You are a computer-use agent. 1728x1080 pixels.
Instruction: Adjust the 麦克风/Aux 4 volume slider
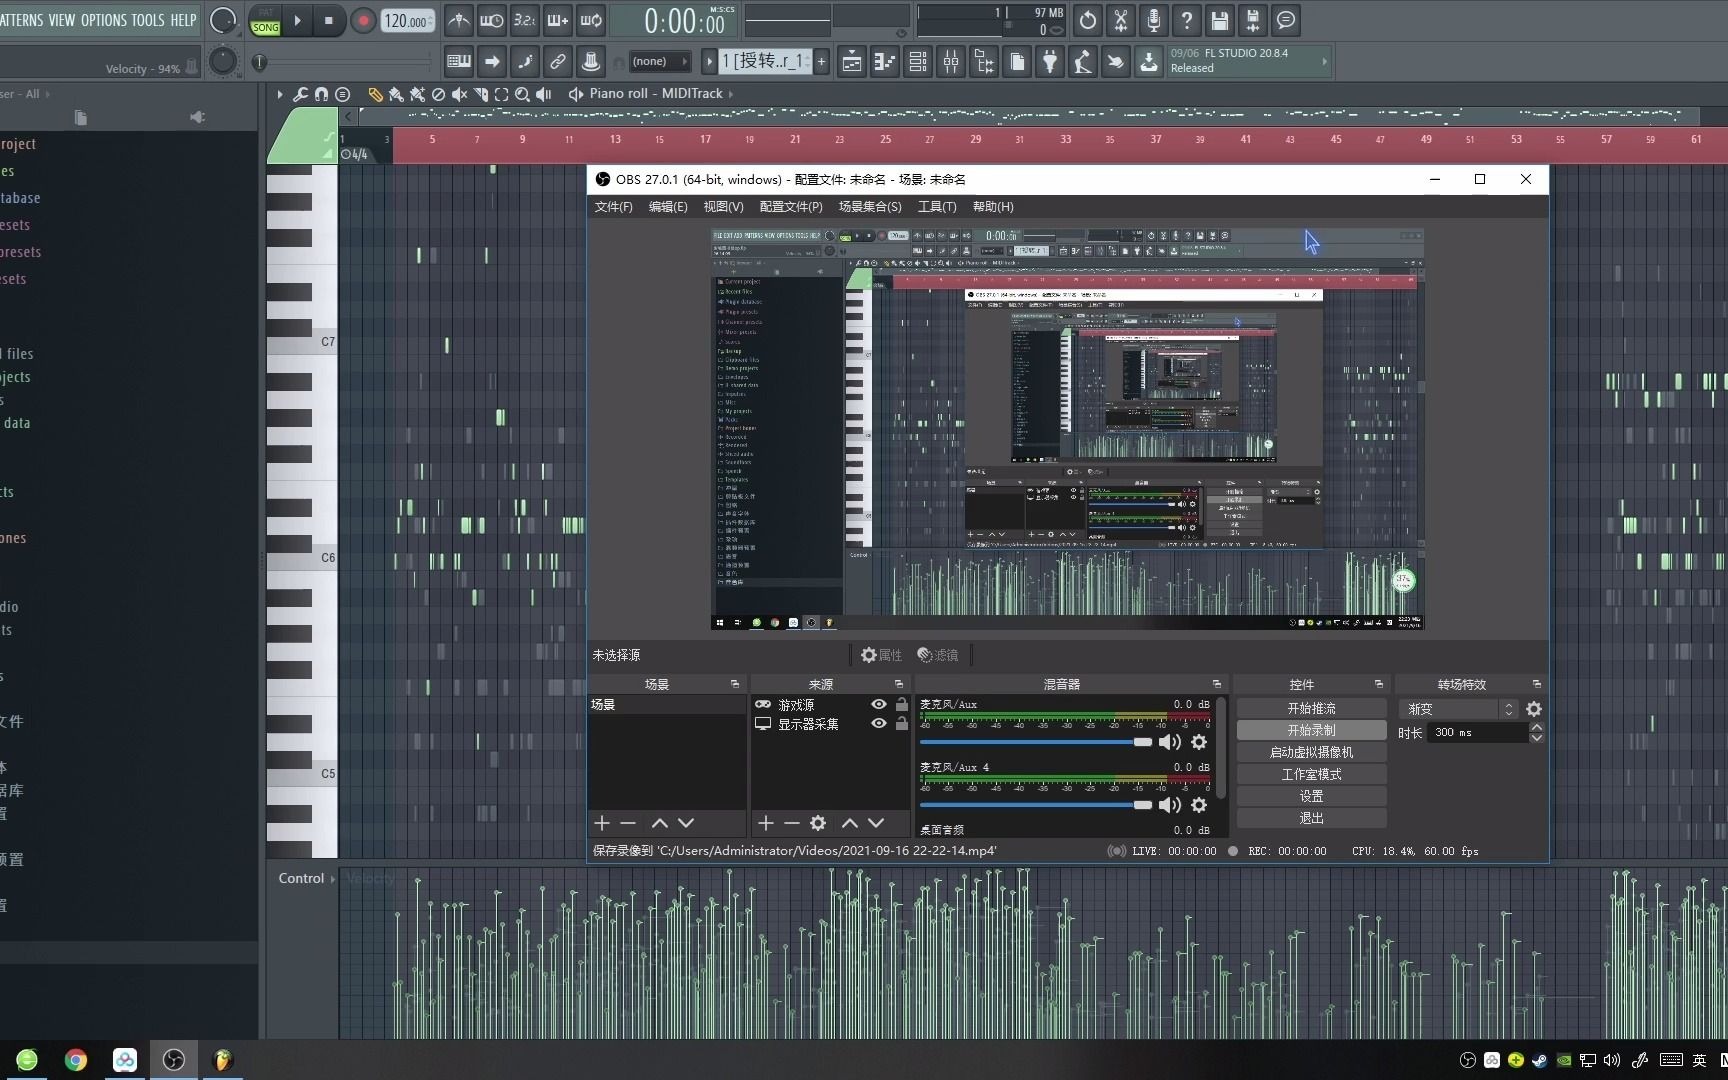pos(1036,805)
